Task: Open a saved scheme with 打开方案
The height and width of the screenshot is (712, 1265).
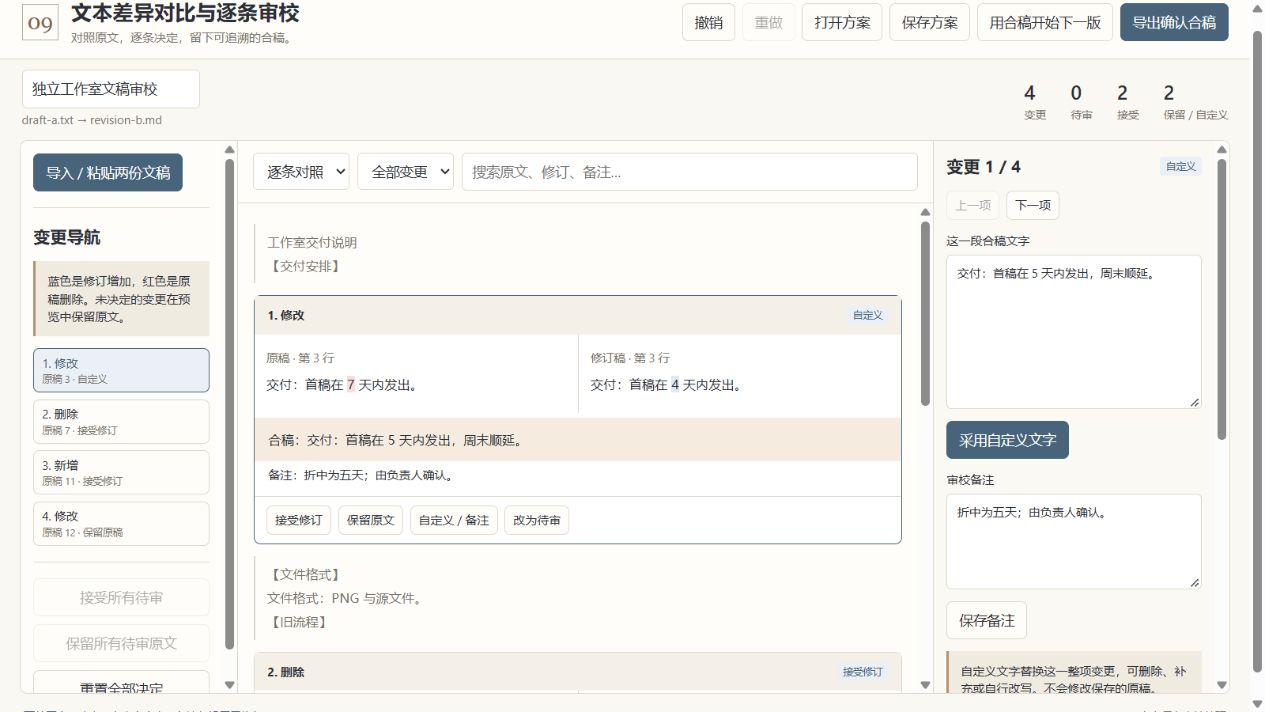Action: [x=842, y=22]
